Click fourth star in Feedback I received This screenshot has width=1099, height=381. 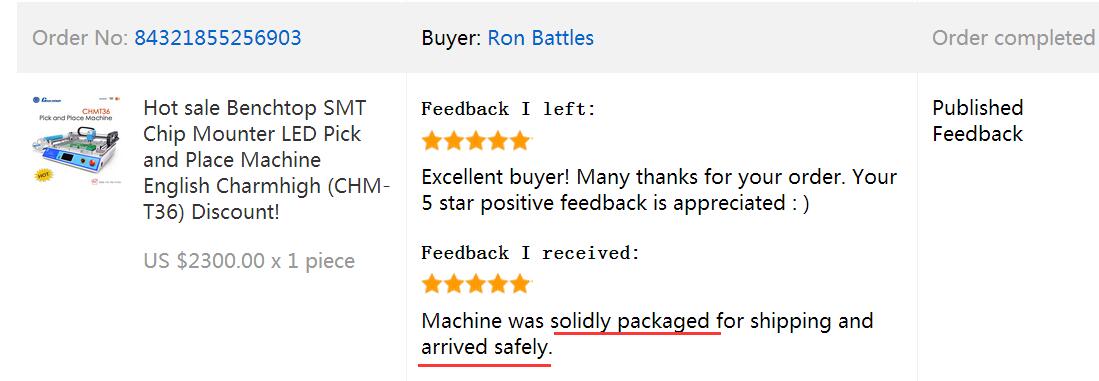coord(498,284)
